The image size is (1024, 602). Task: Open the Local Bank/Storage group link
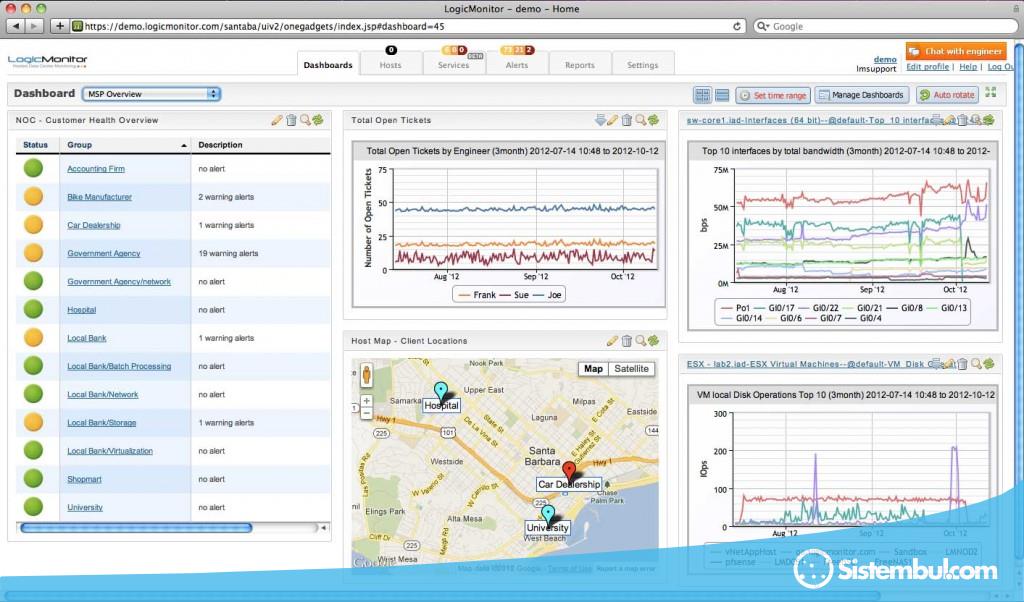[x=102, y=422]
